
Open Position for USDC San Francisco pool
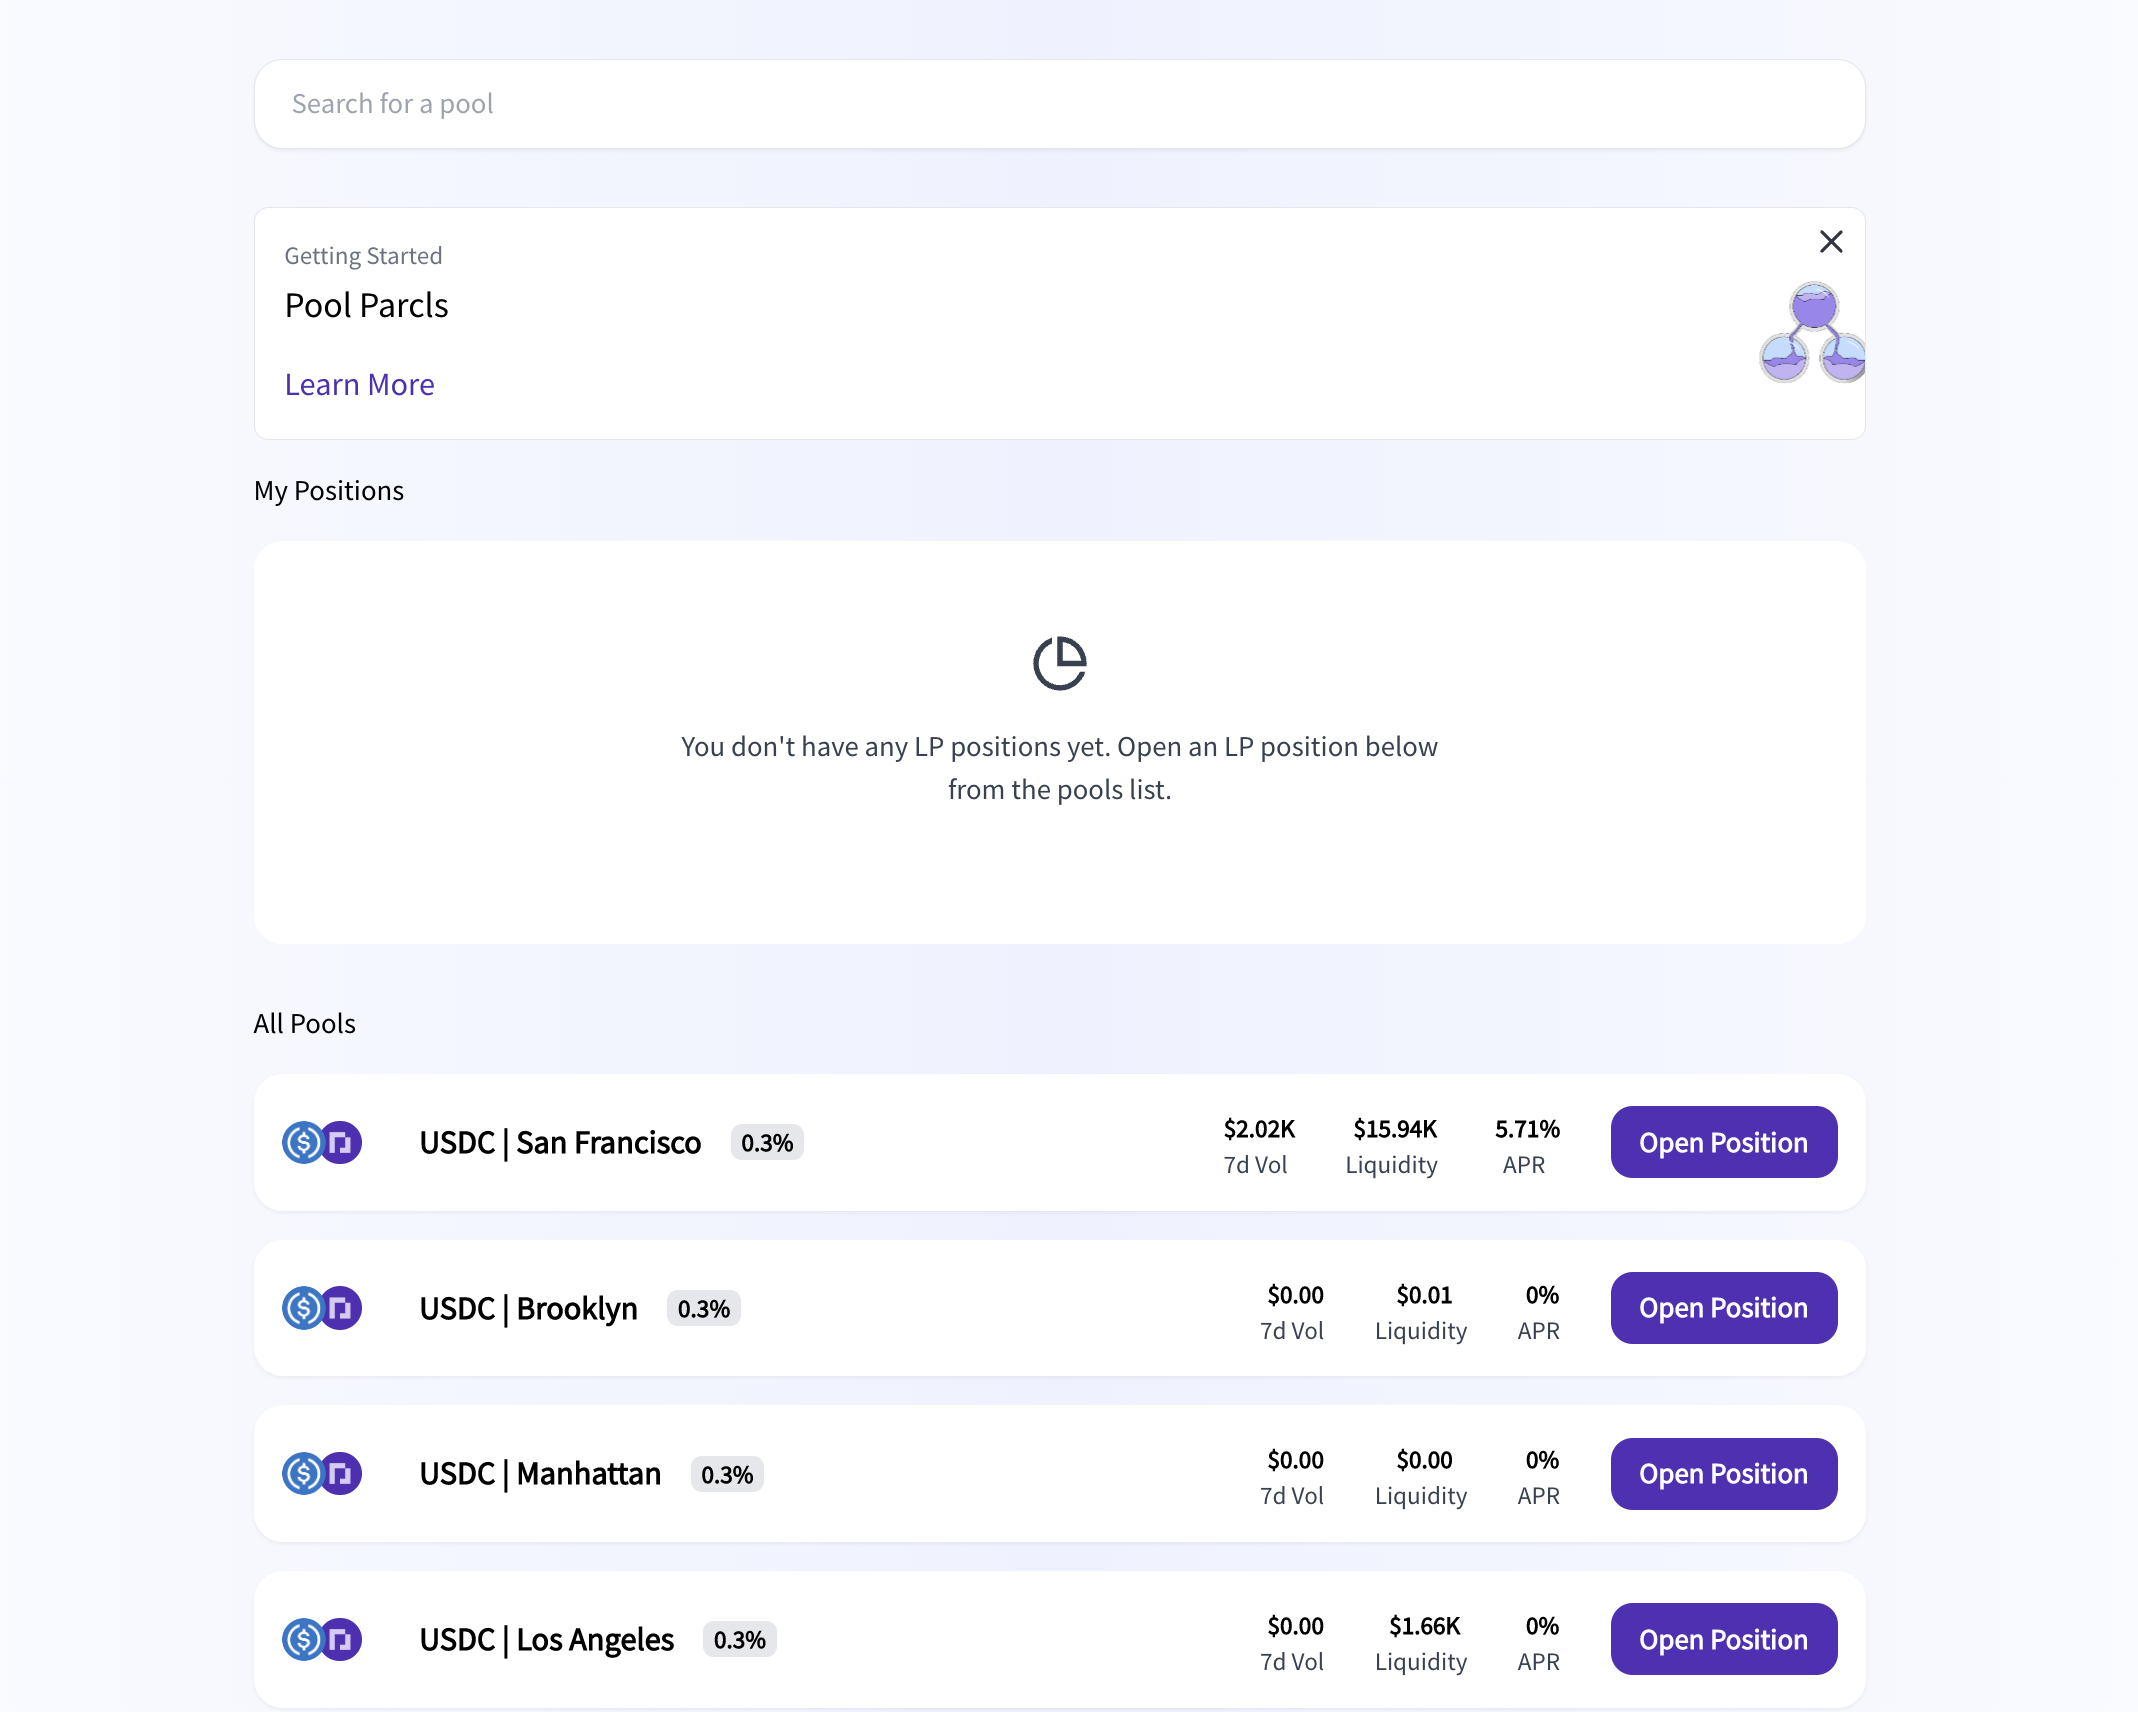1723,1142
